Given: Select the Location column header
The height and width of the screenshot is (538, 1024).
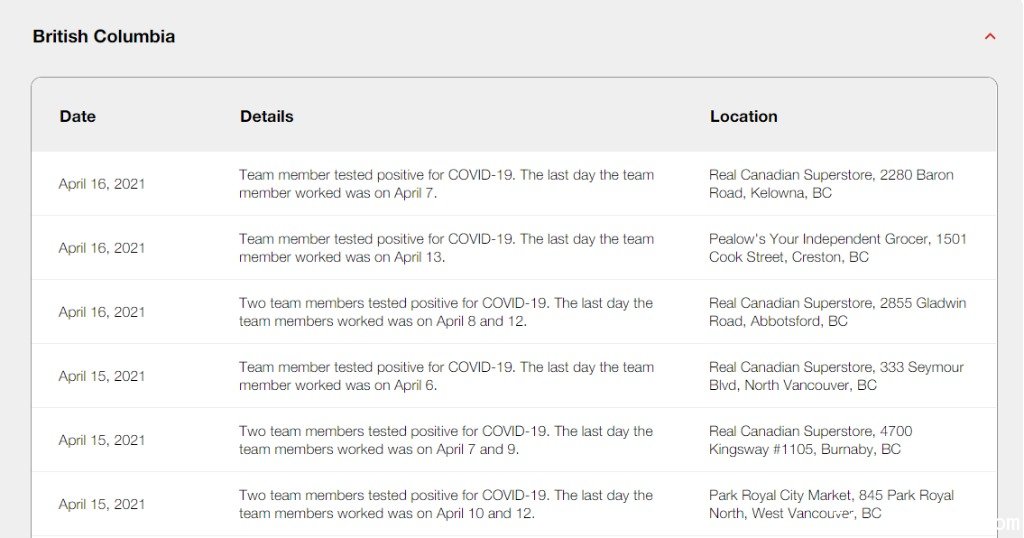Looking at the screenshot, I should pyautogui.click(x=744, y=116).
